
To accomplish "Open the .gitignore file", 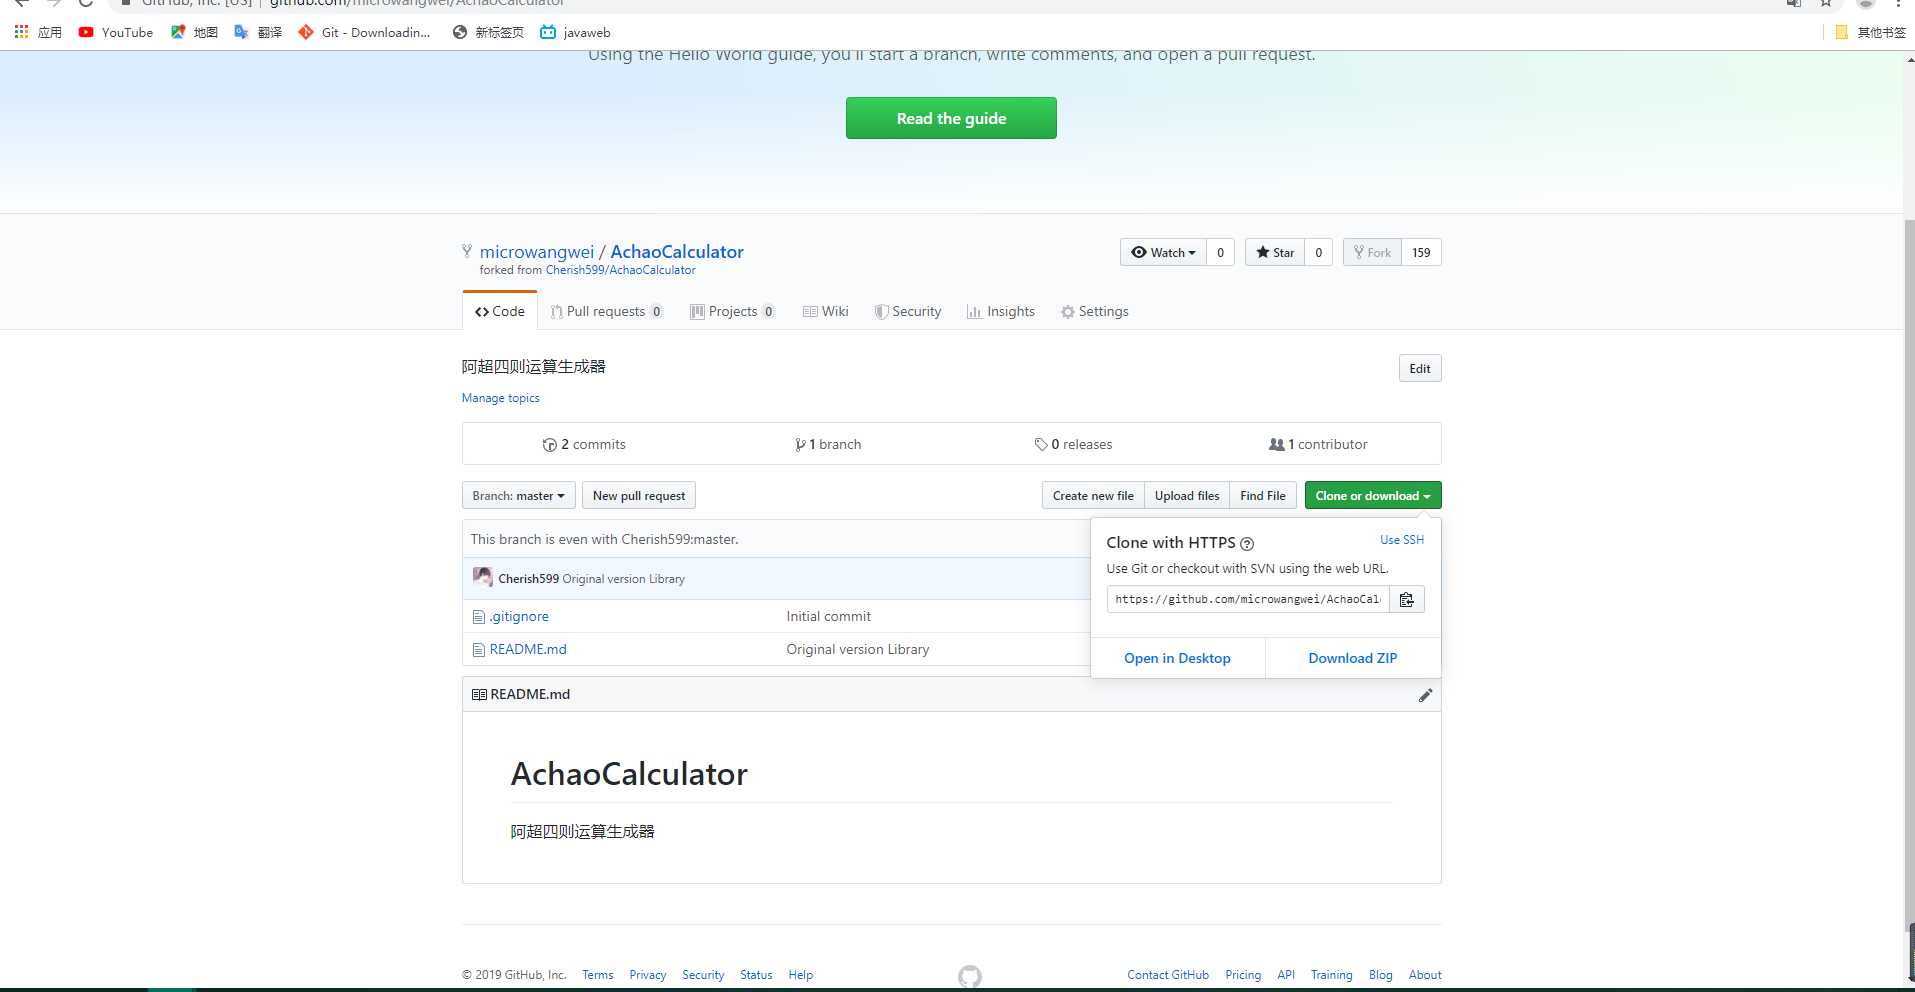I will [x=519, y=617].
